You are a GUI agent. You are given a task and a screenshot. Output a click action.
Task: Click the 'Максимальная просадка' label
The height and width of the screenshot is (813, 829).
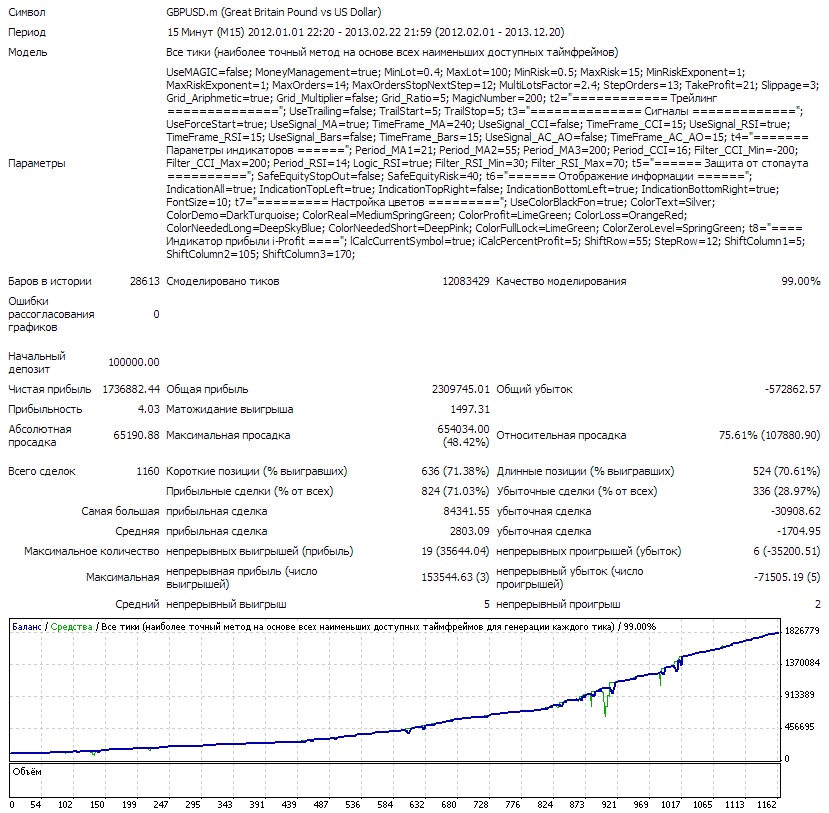[x=228, y=436]
